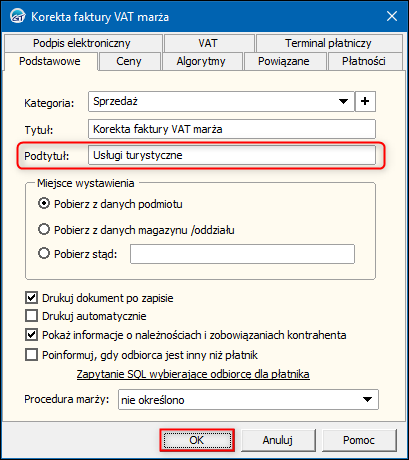The image size is (409, 460).
Task: Switch to the Ceny tab
Action: 129,61
